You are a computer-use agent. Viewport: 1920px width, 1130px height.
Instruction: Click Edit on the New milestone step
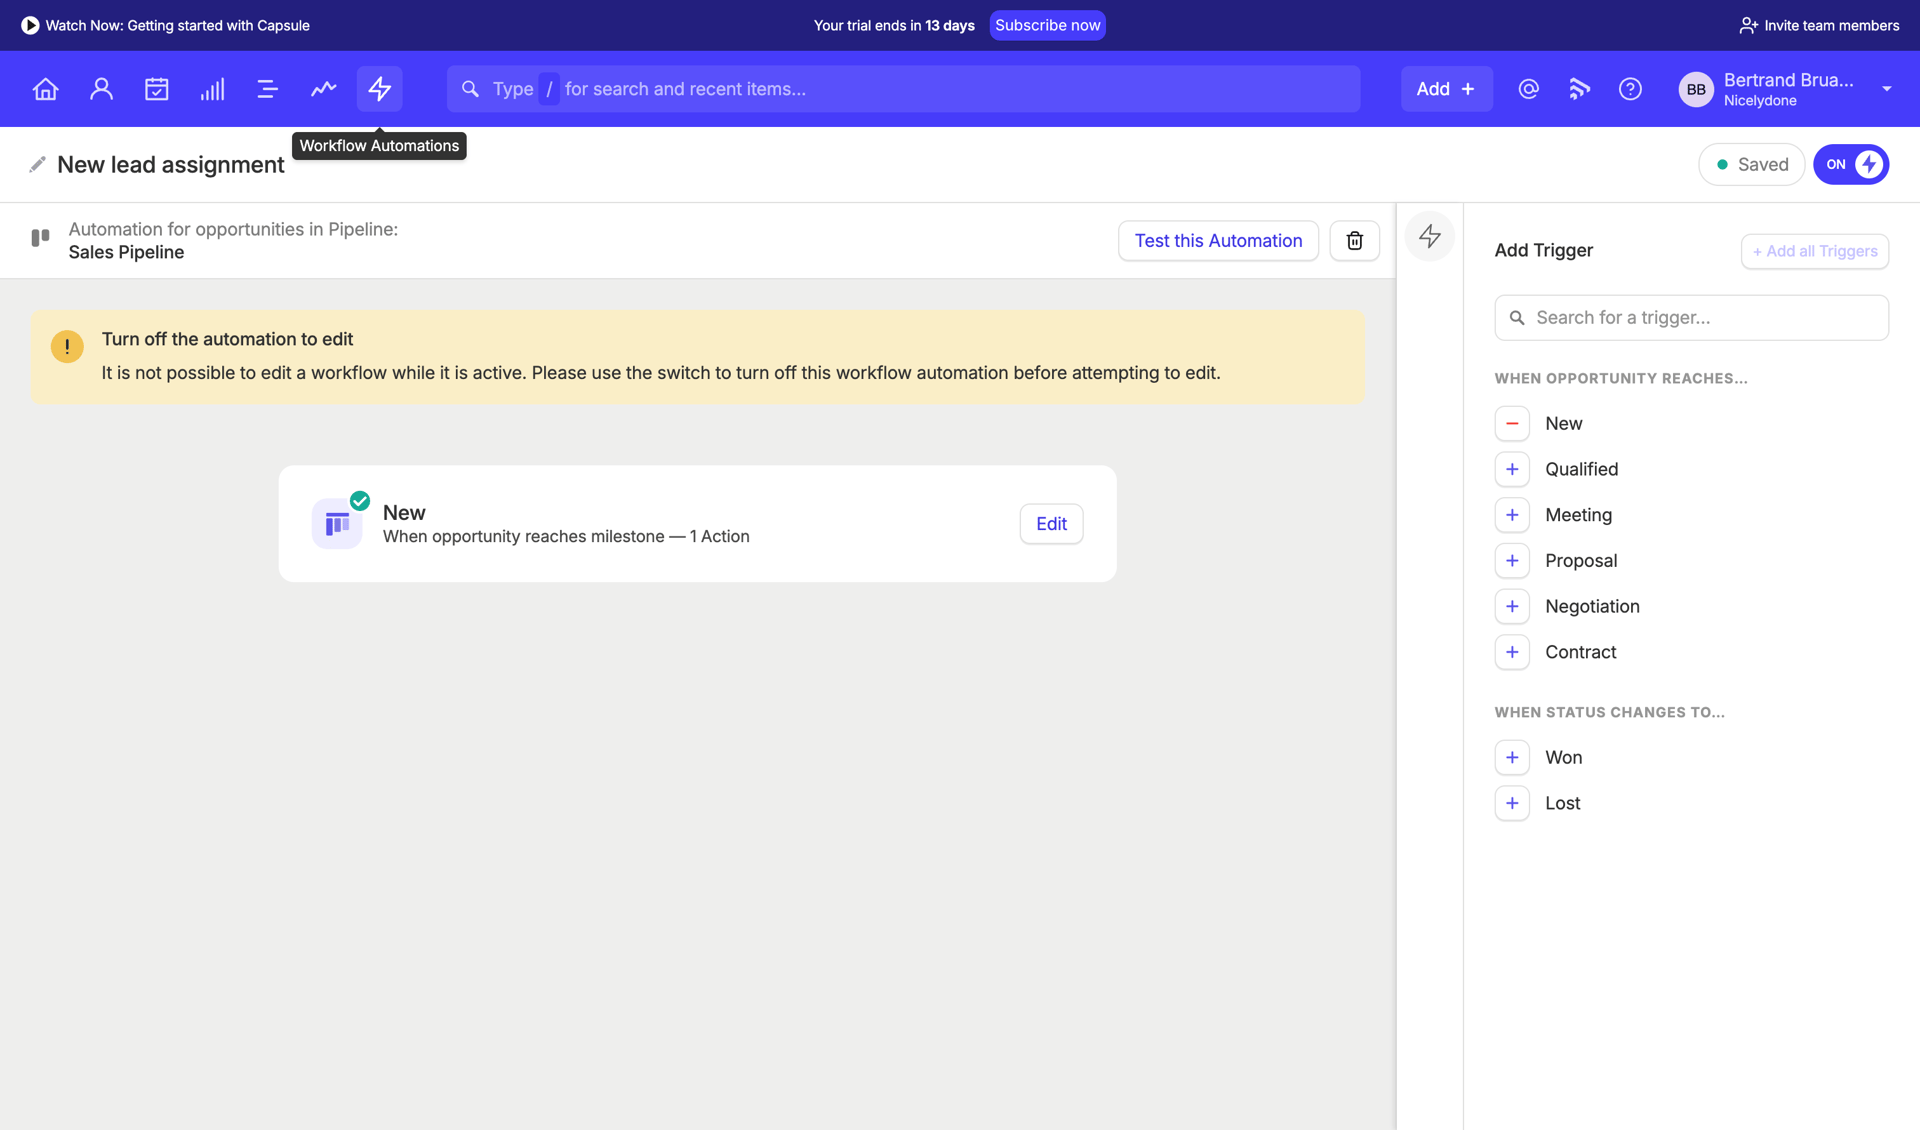pyautogui.click(x=1051, y=523)
